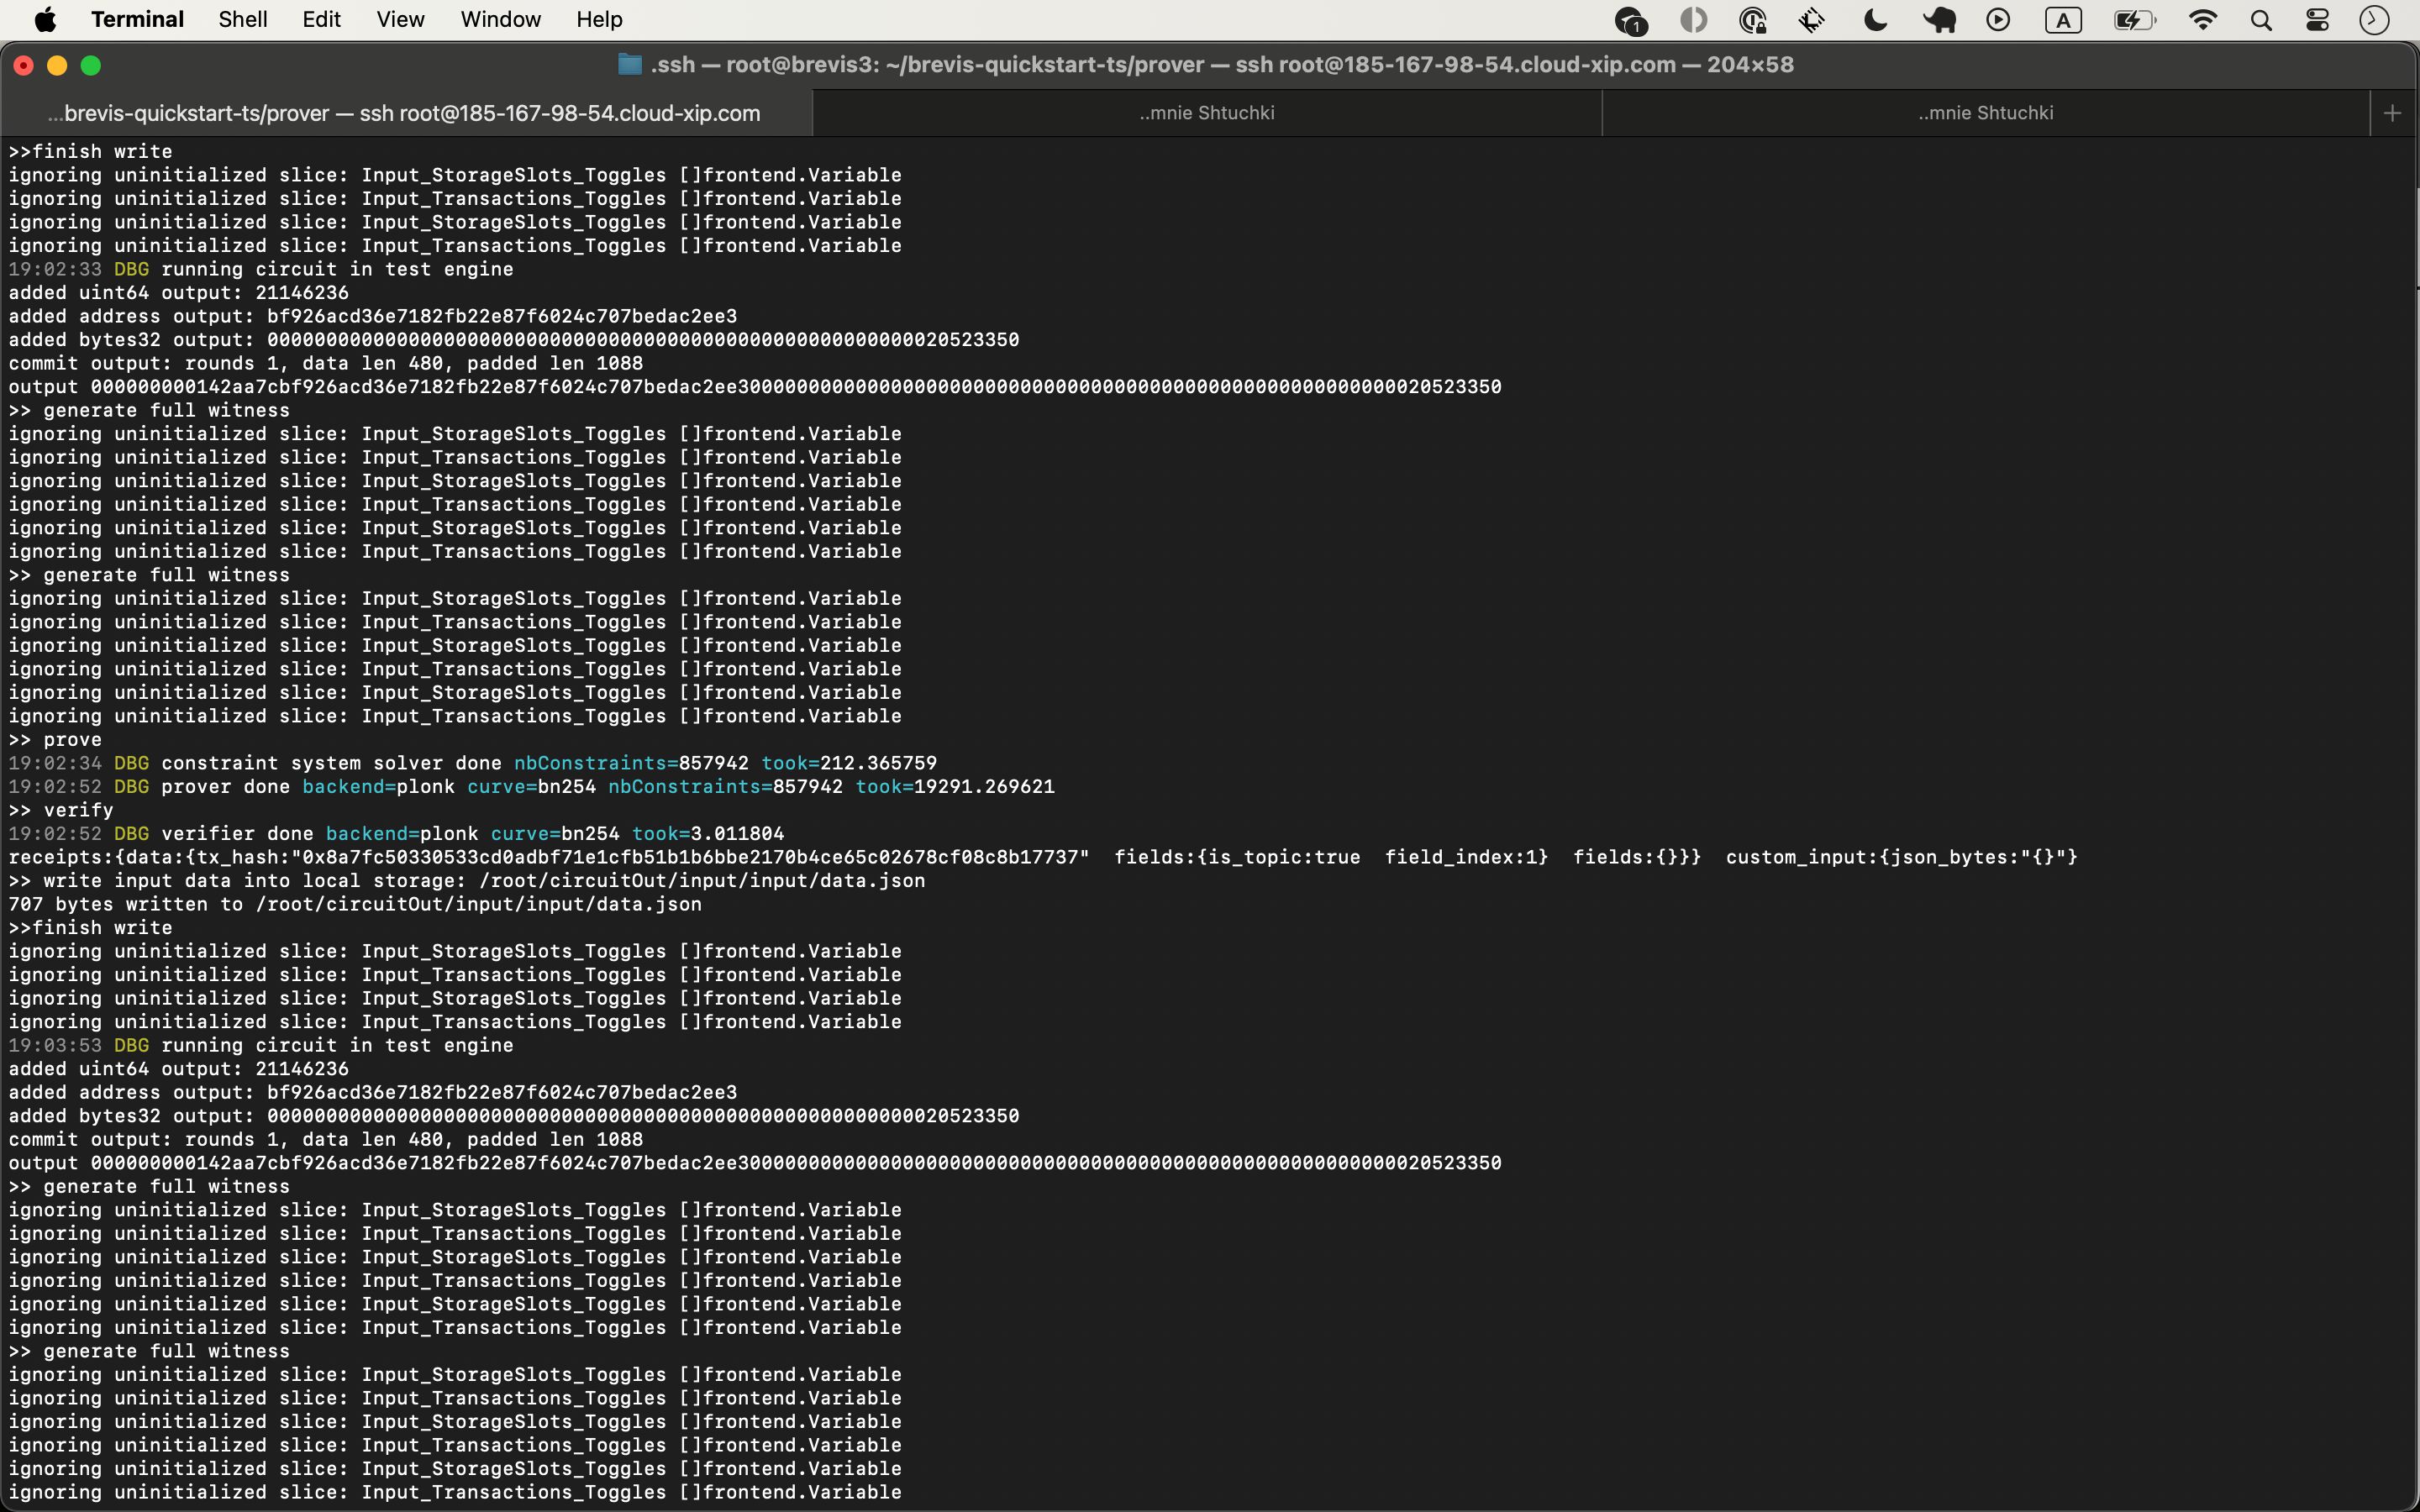Image resolution: width=2420 pixels, height=1512 pixels.
Task: Open Telegram menu bar icon with badge
Action: (1631, 21)
